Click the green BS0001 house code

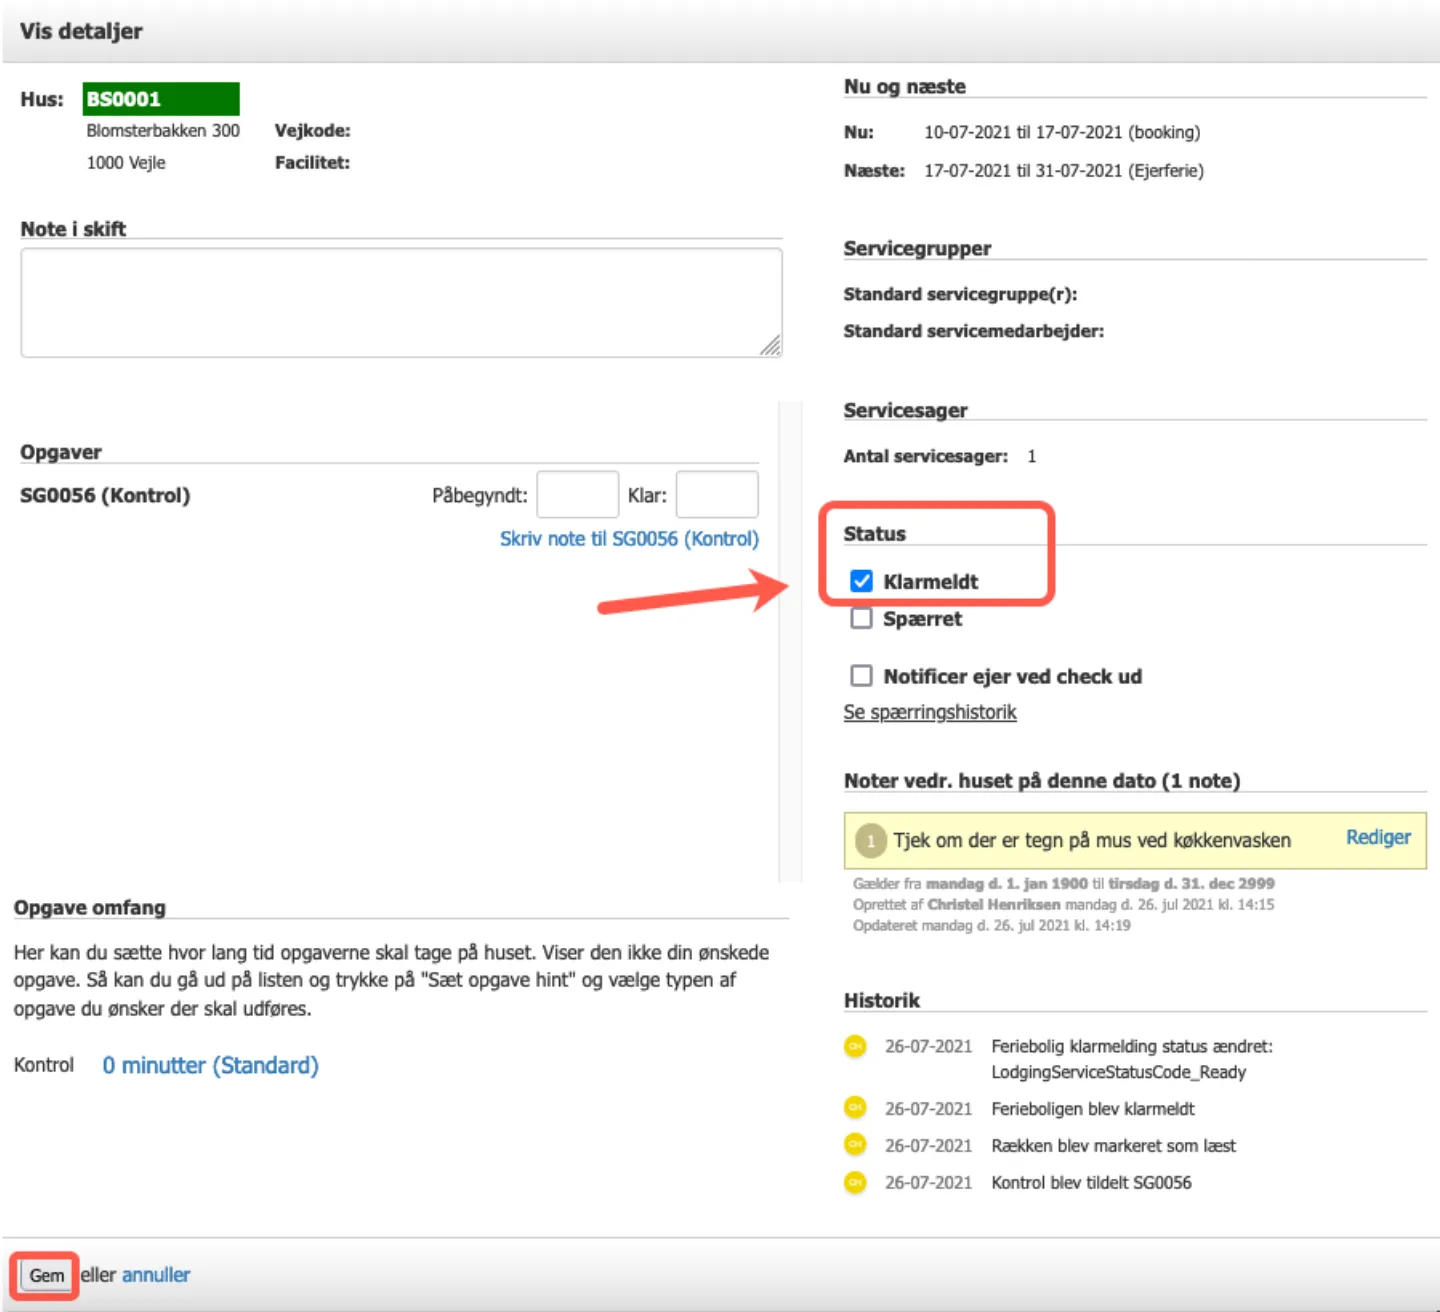click(x=160, y=99)
